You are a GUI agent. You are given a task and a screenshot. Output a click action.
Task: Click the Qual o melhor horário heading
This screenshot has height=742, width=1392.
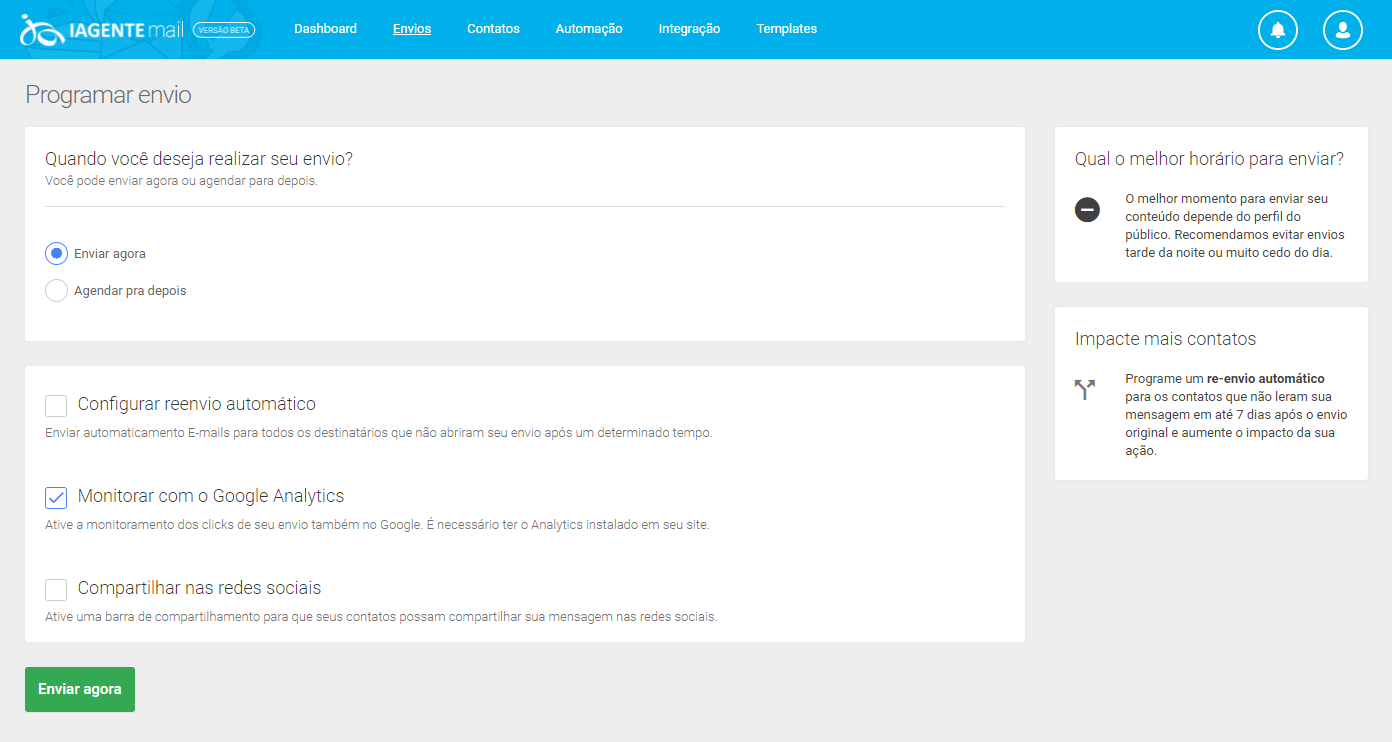(x=1208, y=159)
